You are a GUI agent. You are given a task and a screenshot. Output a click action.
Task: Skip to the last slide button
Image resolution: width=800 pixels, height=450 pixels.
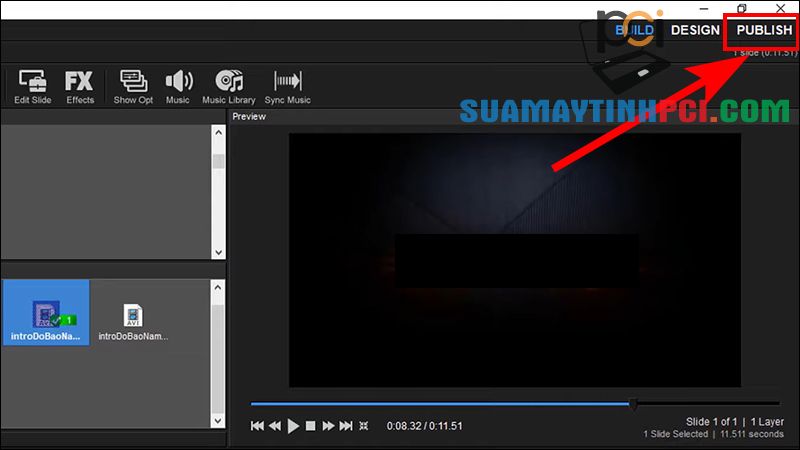(346, 426)
